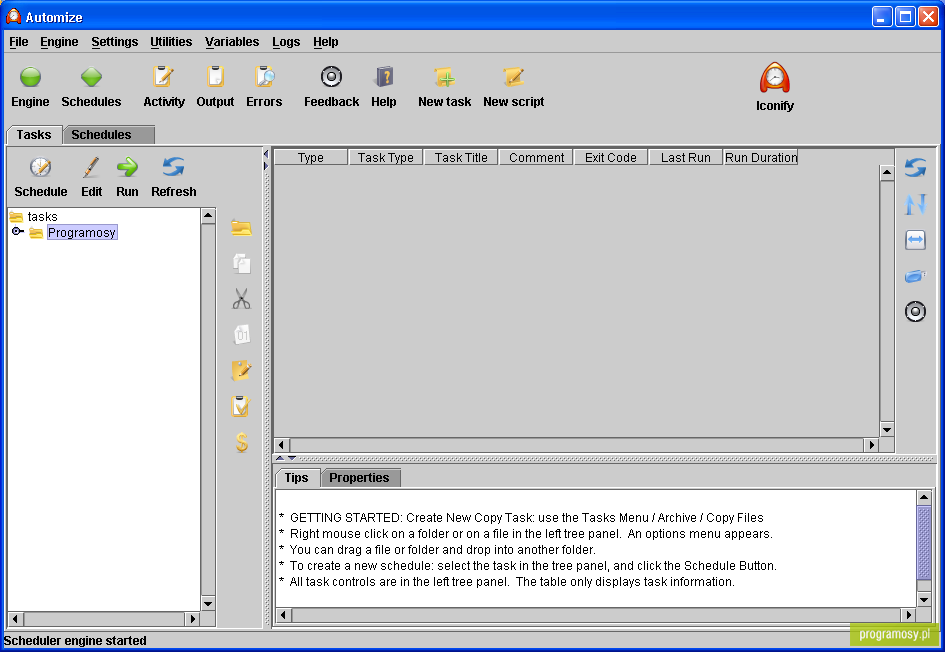Sort by the Task Type column header
Viewport: 945px width, 652px height.
pos(386,157)
